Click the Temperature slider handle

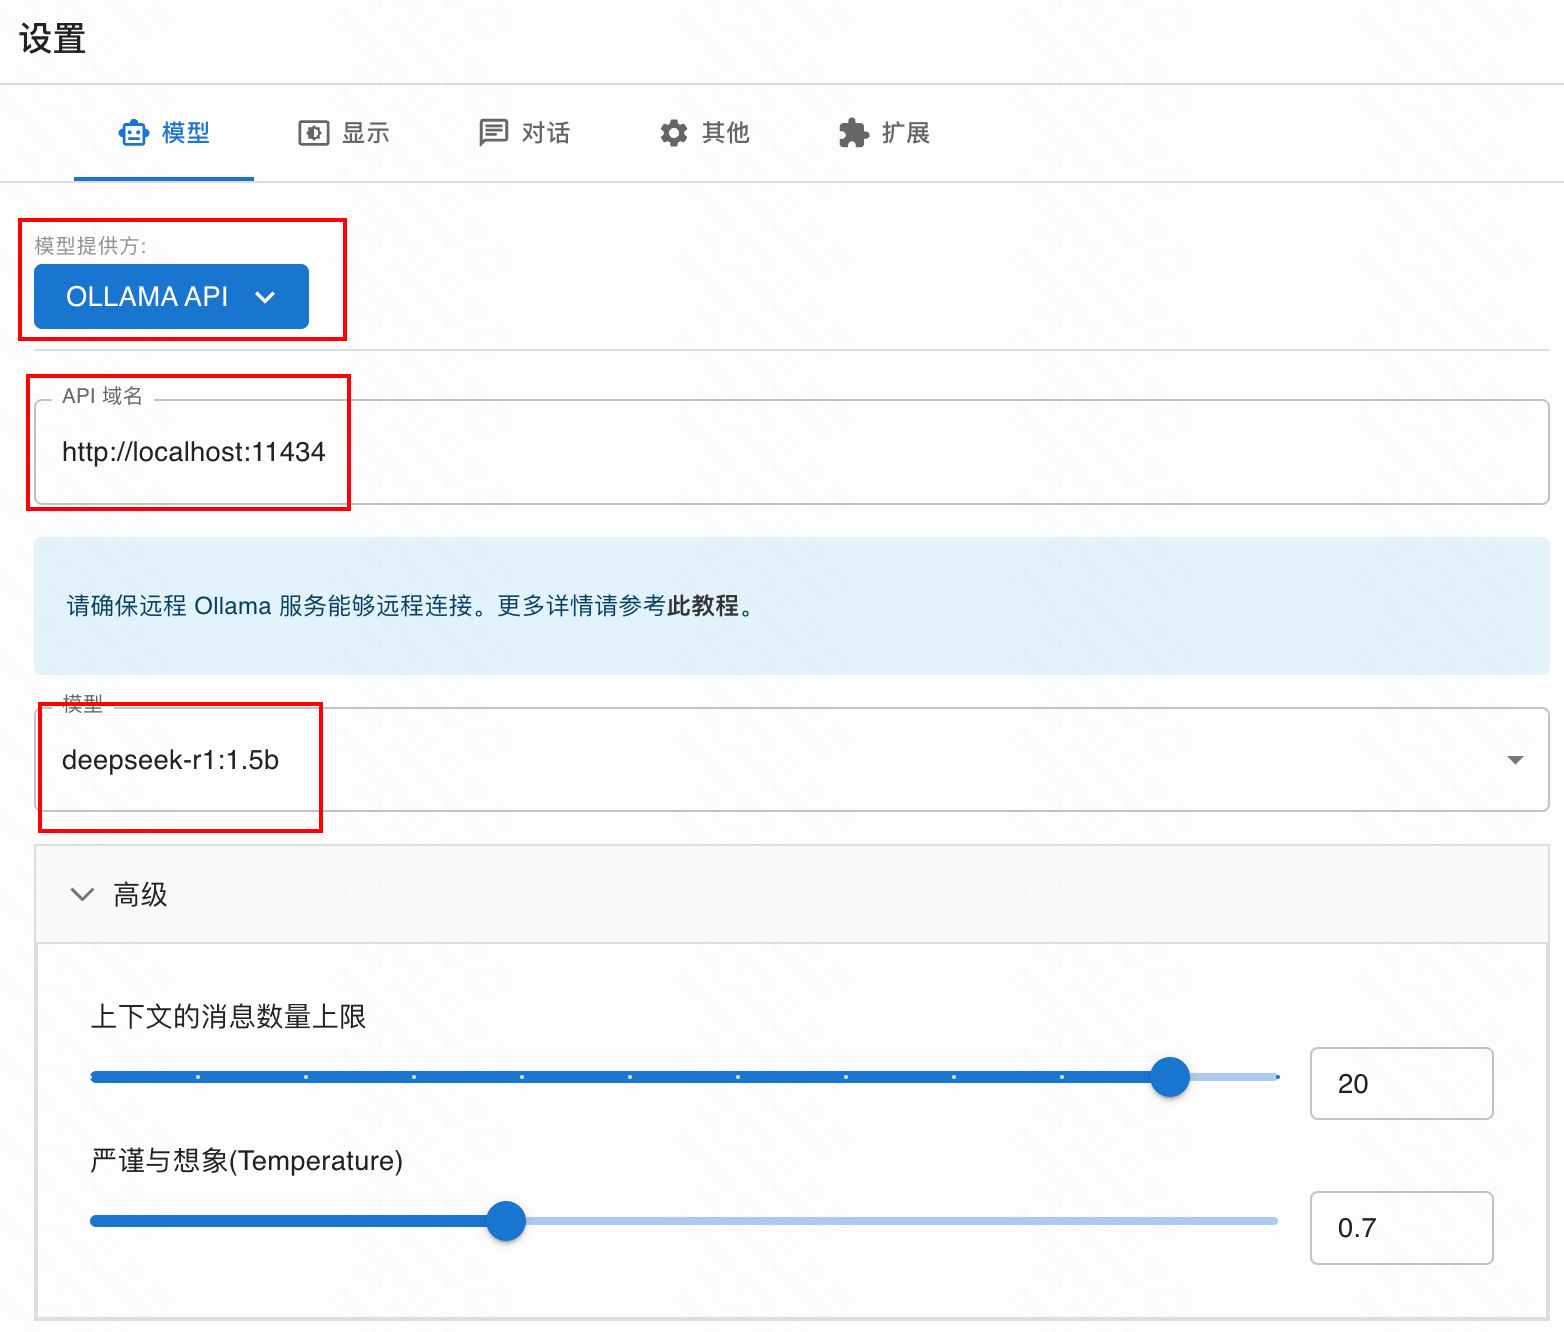506,1221
